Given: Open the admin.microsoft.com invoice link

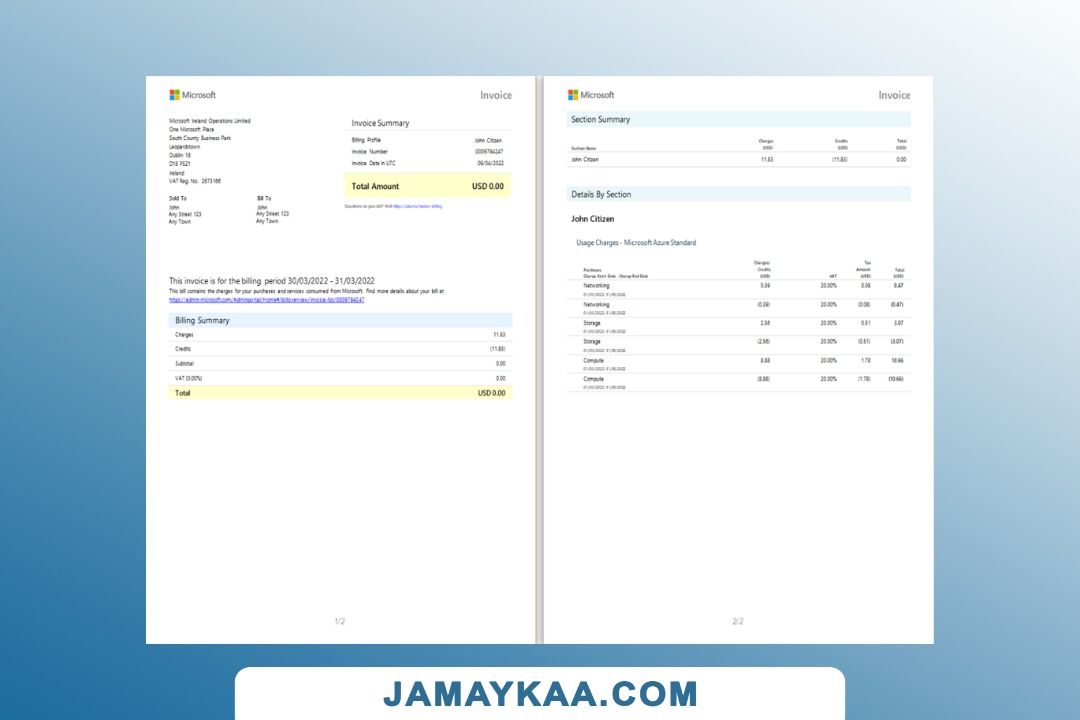Looking at the screenshot, I should click(x=266, y=299).
